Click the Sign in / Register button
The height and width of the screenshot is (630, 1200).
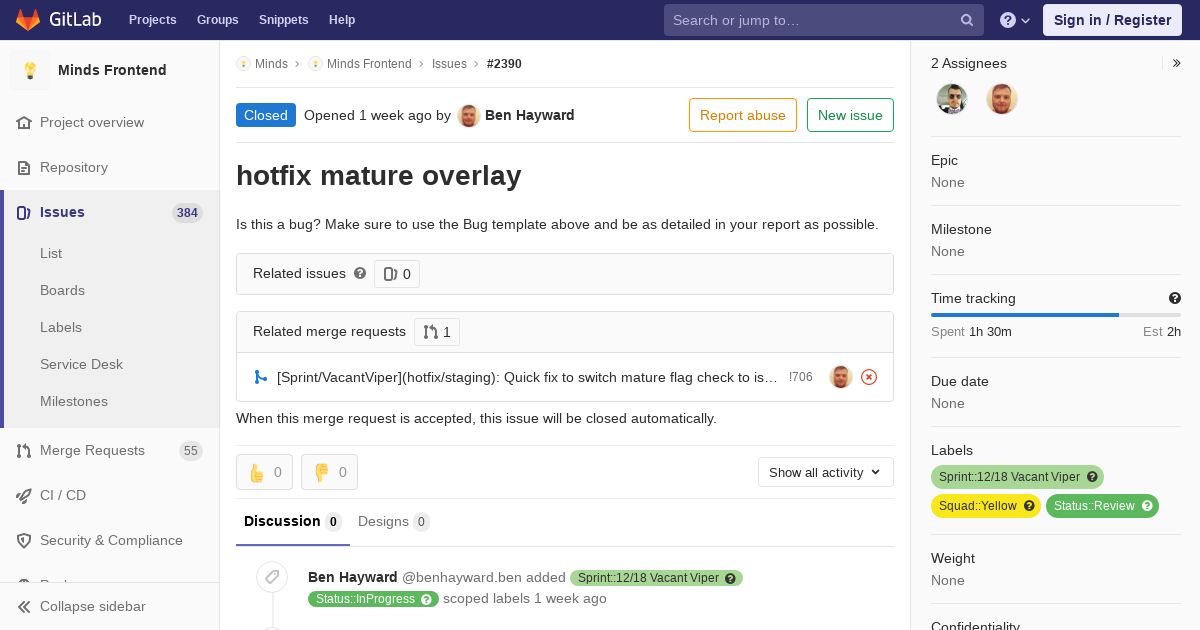click(x=1112, y=20)
